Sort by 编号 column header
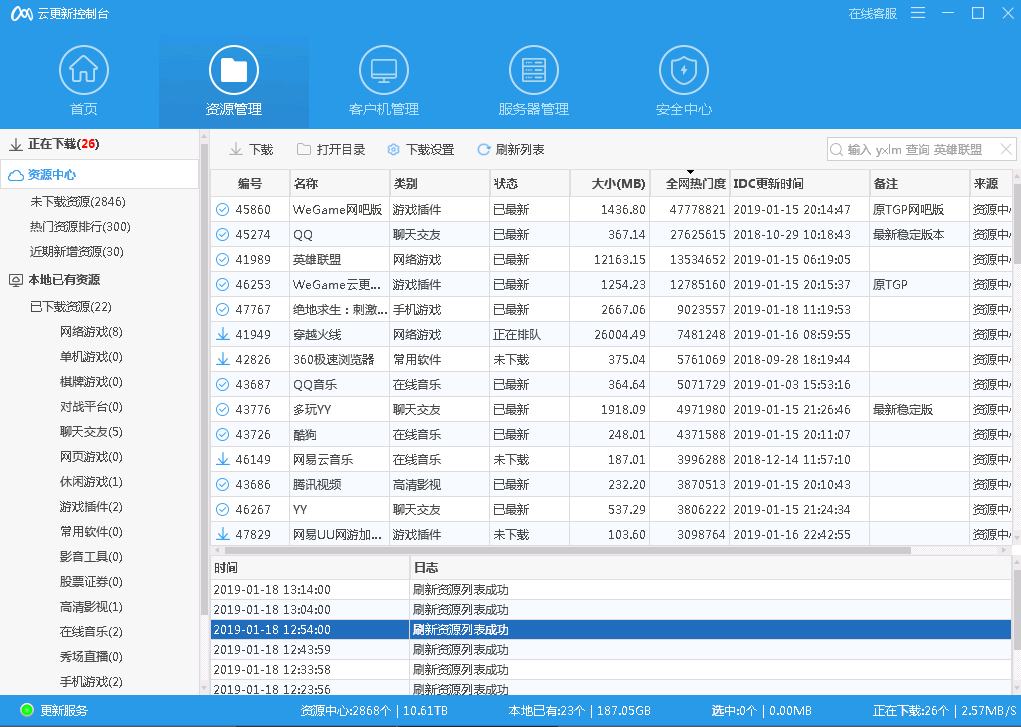1021x727 pixels. click(x=250, y=184)
